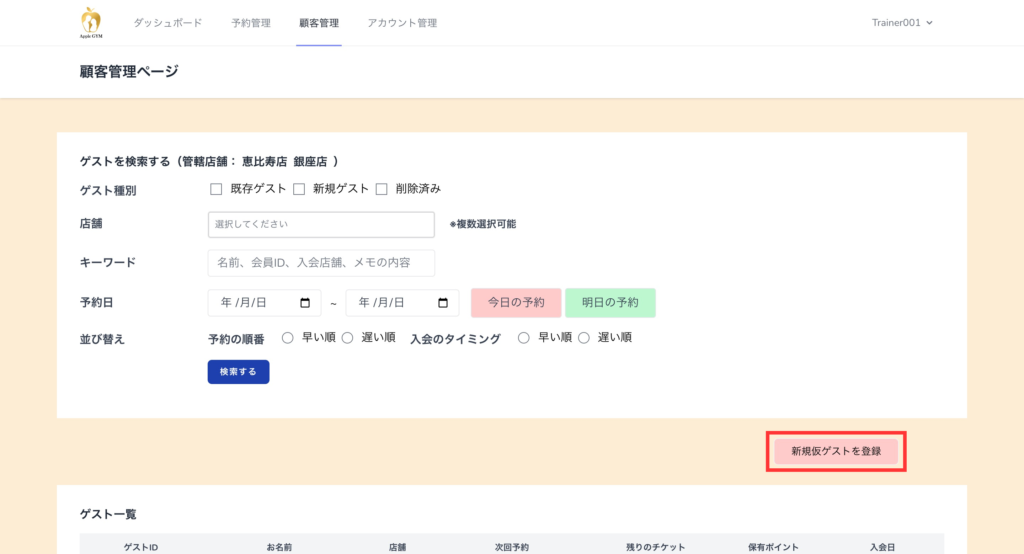This screenshot has width=1024, height=554.
Task: Filter by 今日の予約 pink button
Action: click(x=516, y=303)
